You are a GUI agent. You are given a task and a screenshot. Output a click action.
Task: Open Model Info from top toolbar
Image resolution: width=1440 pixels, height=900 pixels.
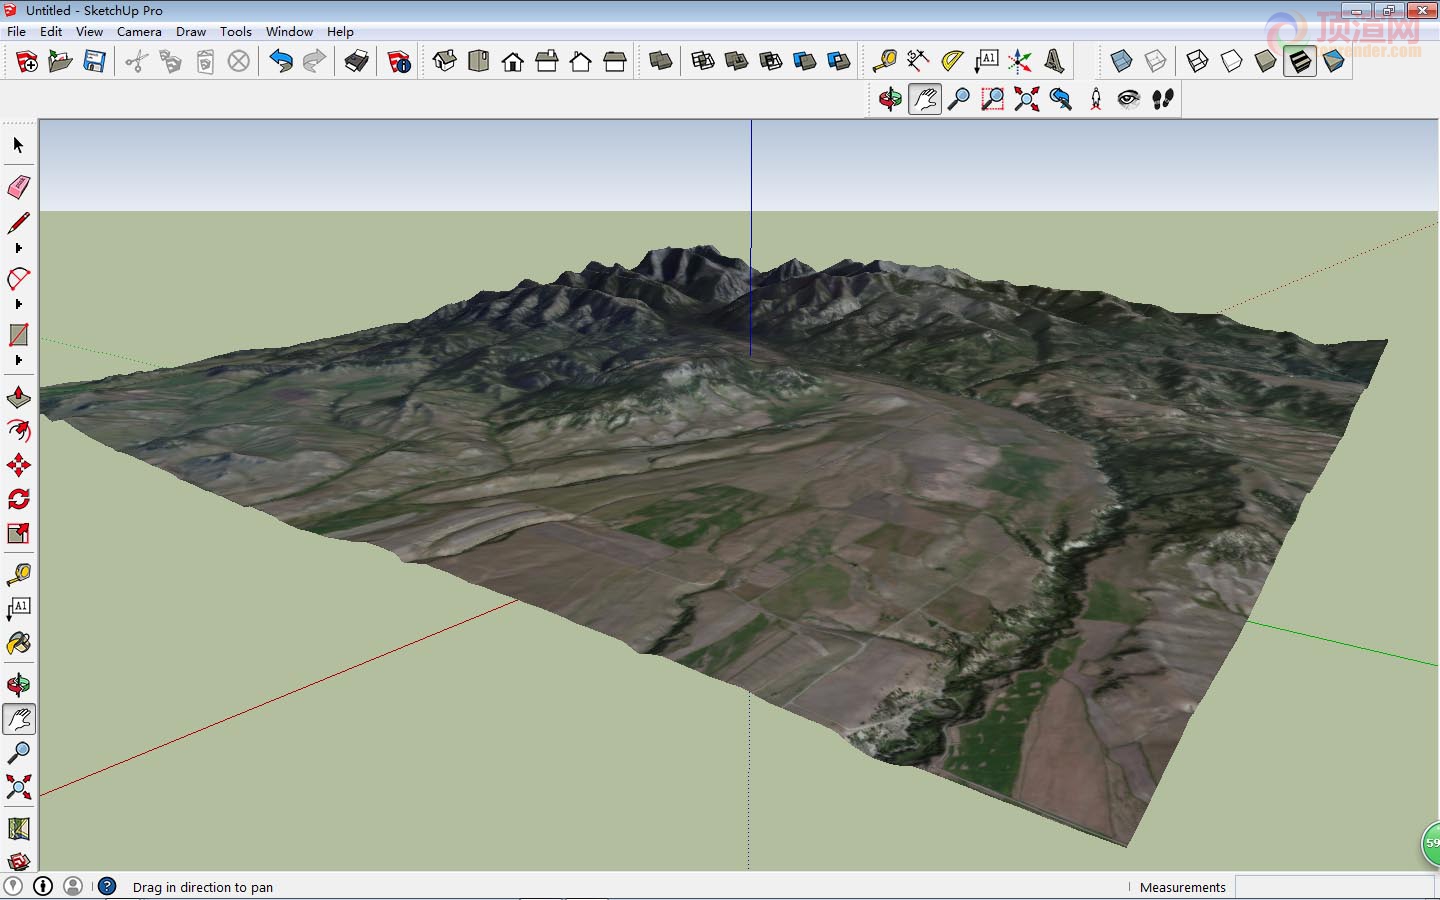tap(399, 62)
